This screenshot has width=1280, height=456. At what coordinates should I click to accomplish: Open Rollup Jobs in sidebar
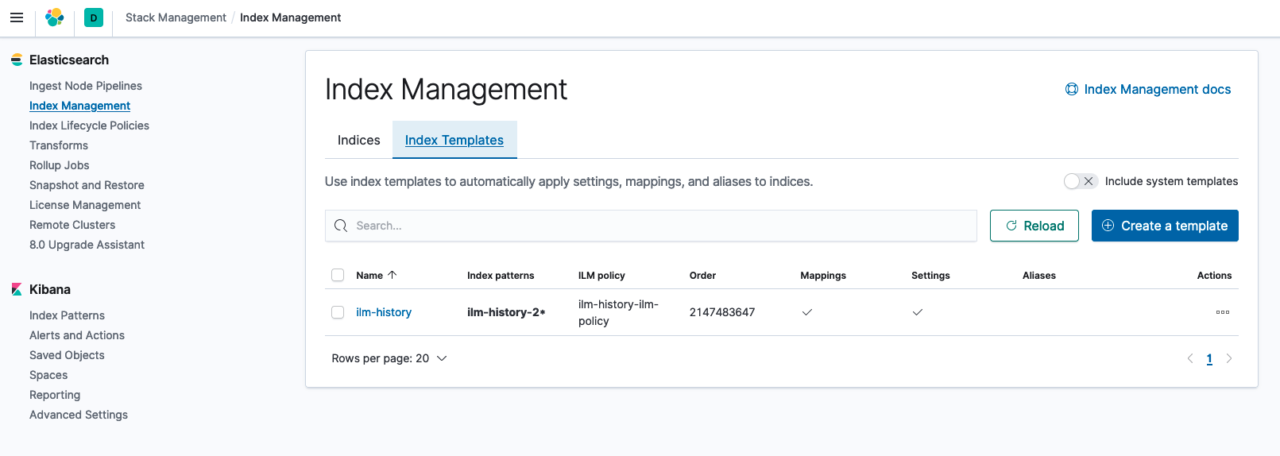59,166
